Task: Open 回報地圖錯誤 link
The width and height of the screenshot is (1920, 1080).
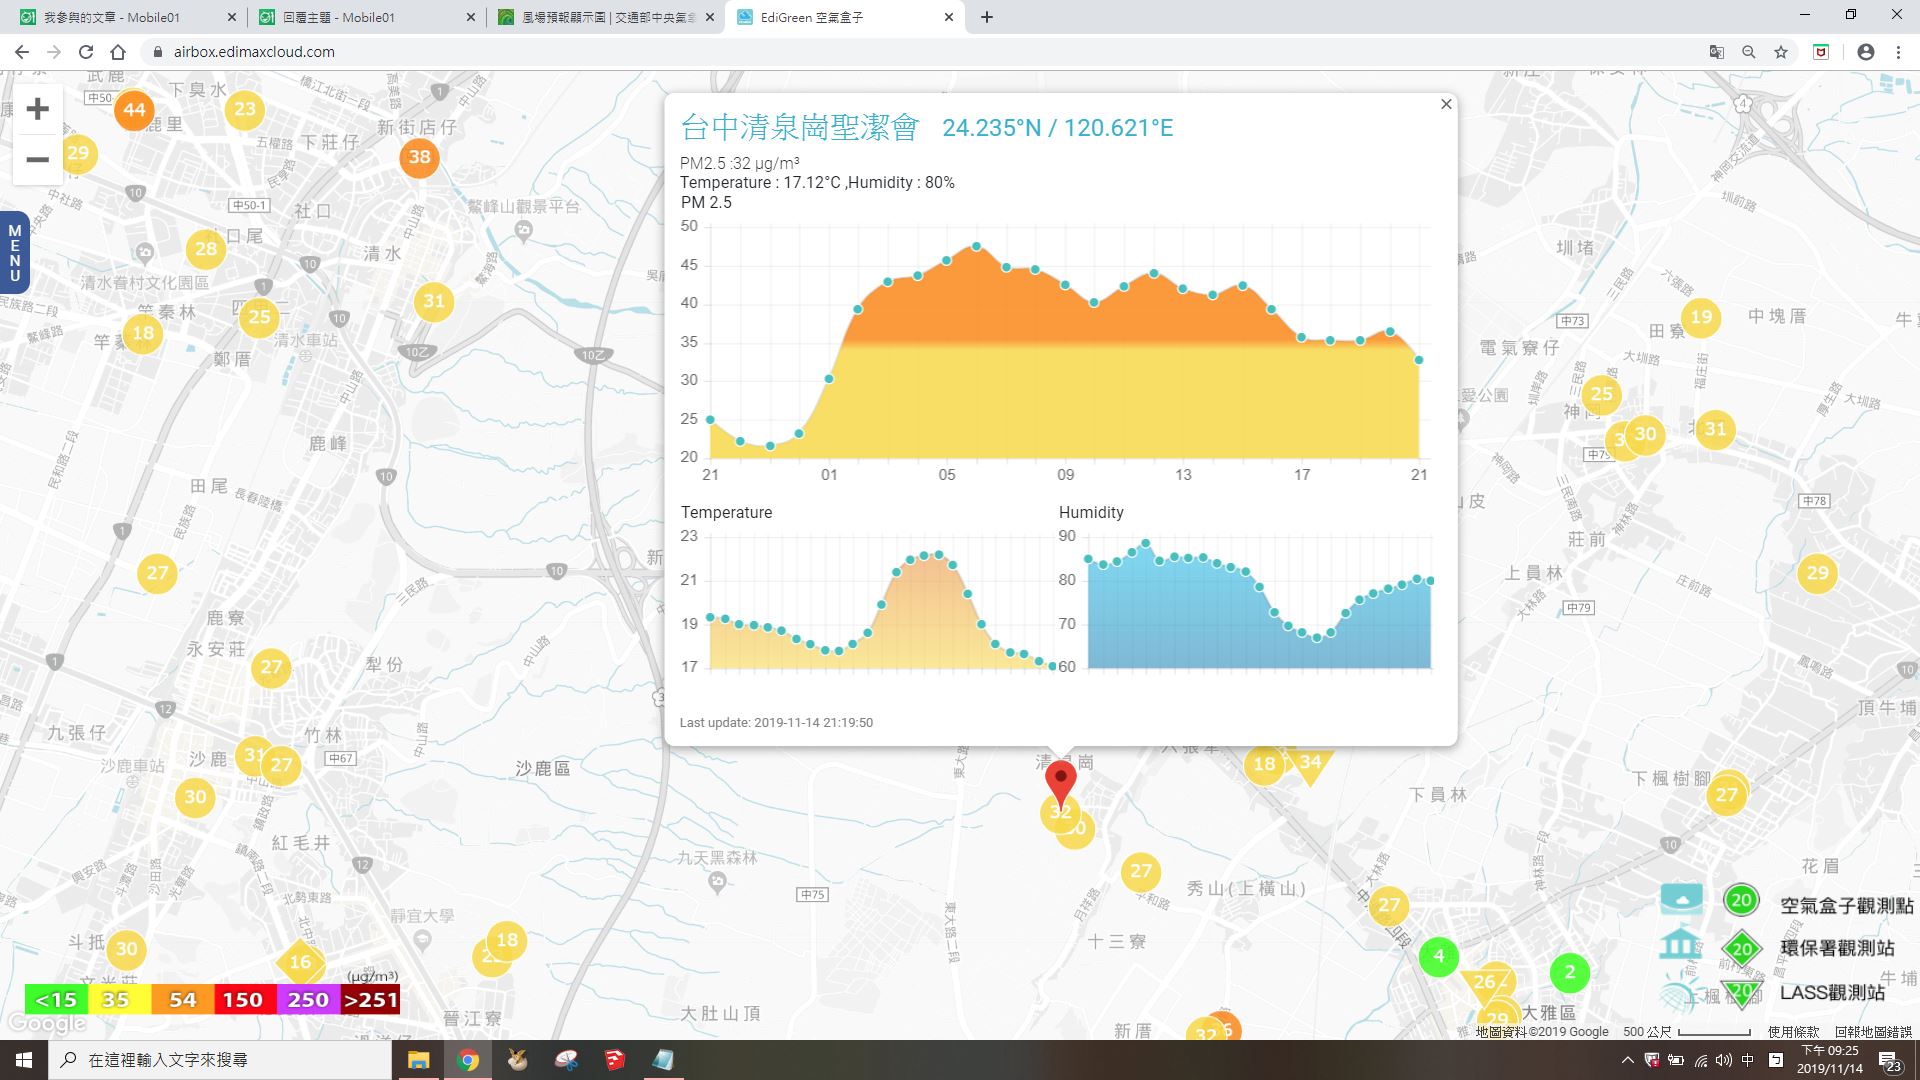Action: tap(1873, 1031)
